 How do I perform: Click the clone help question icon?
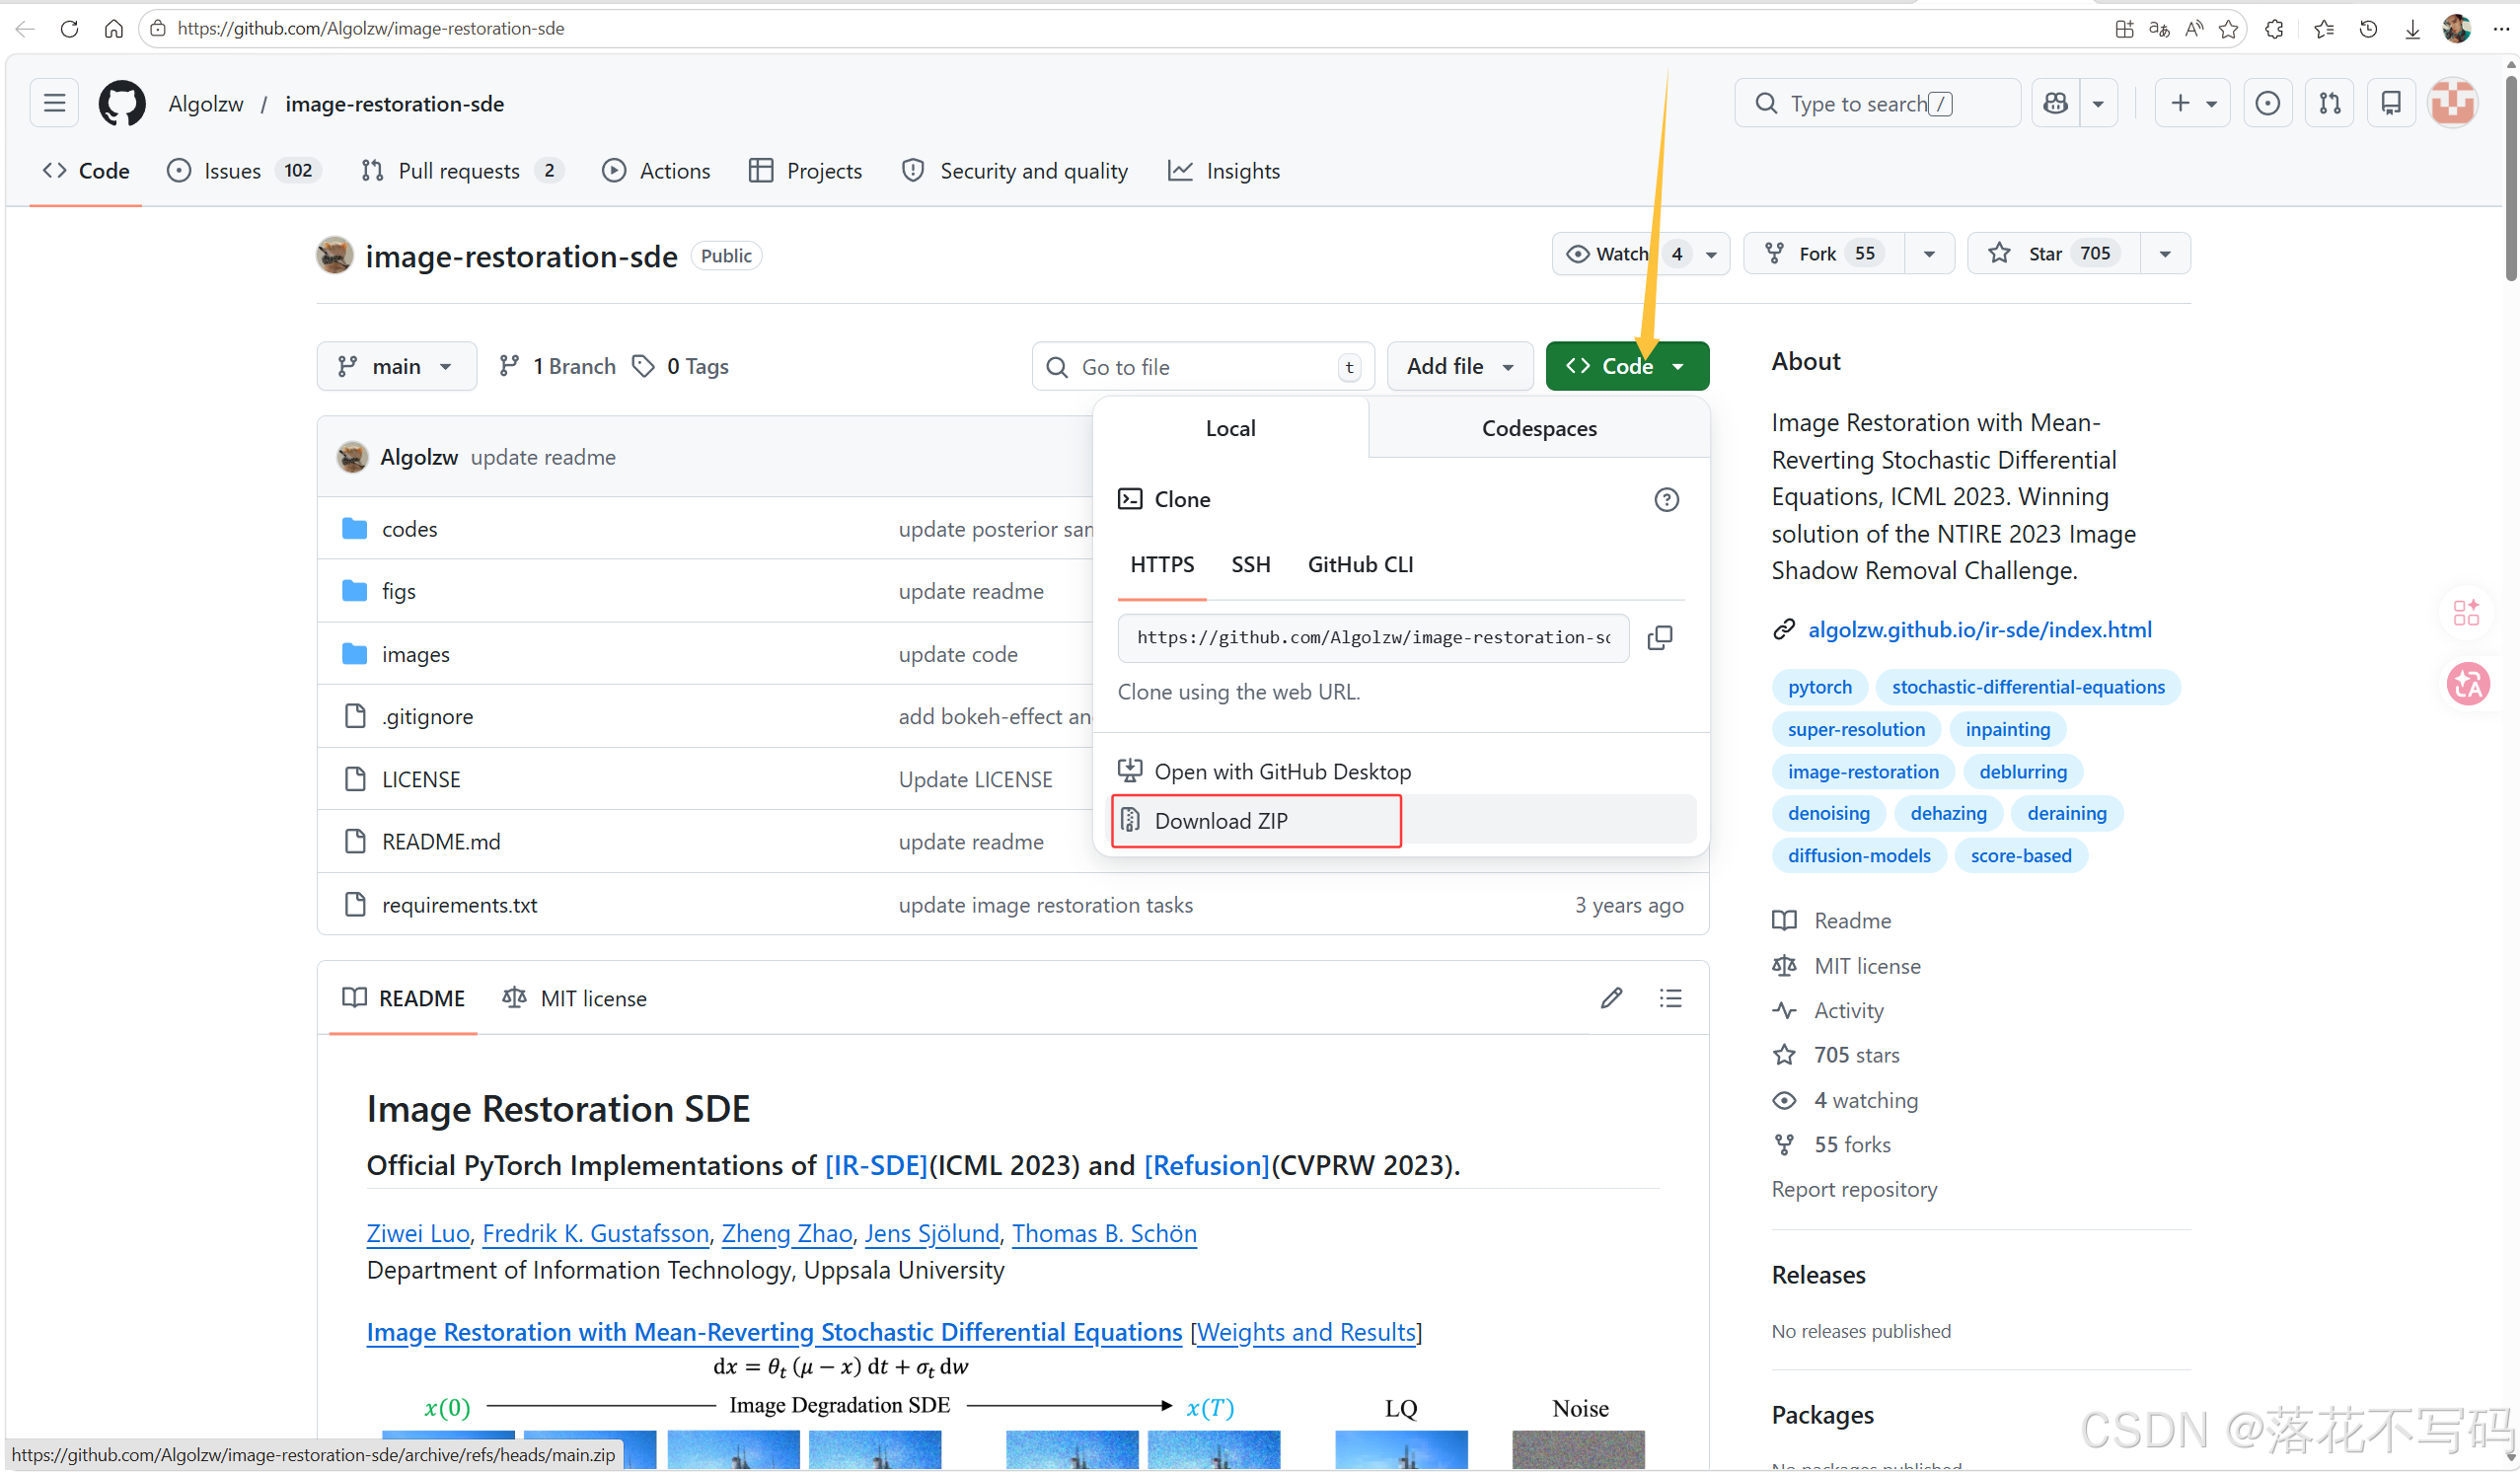click(1666, 500)
